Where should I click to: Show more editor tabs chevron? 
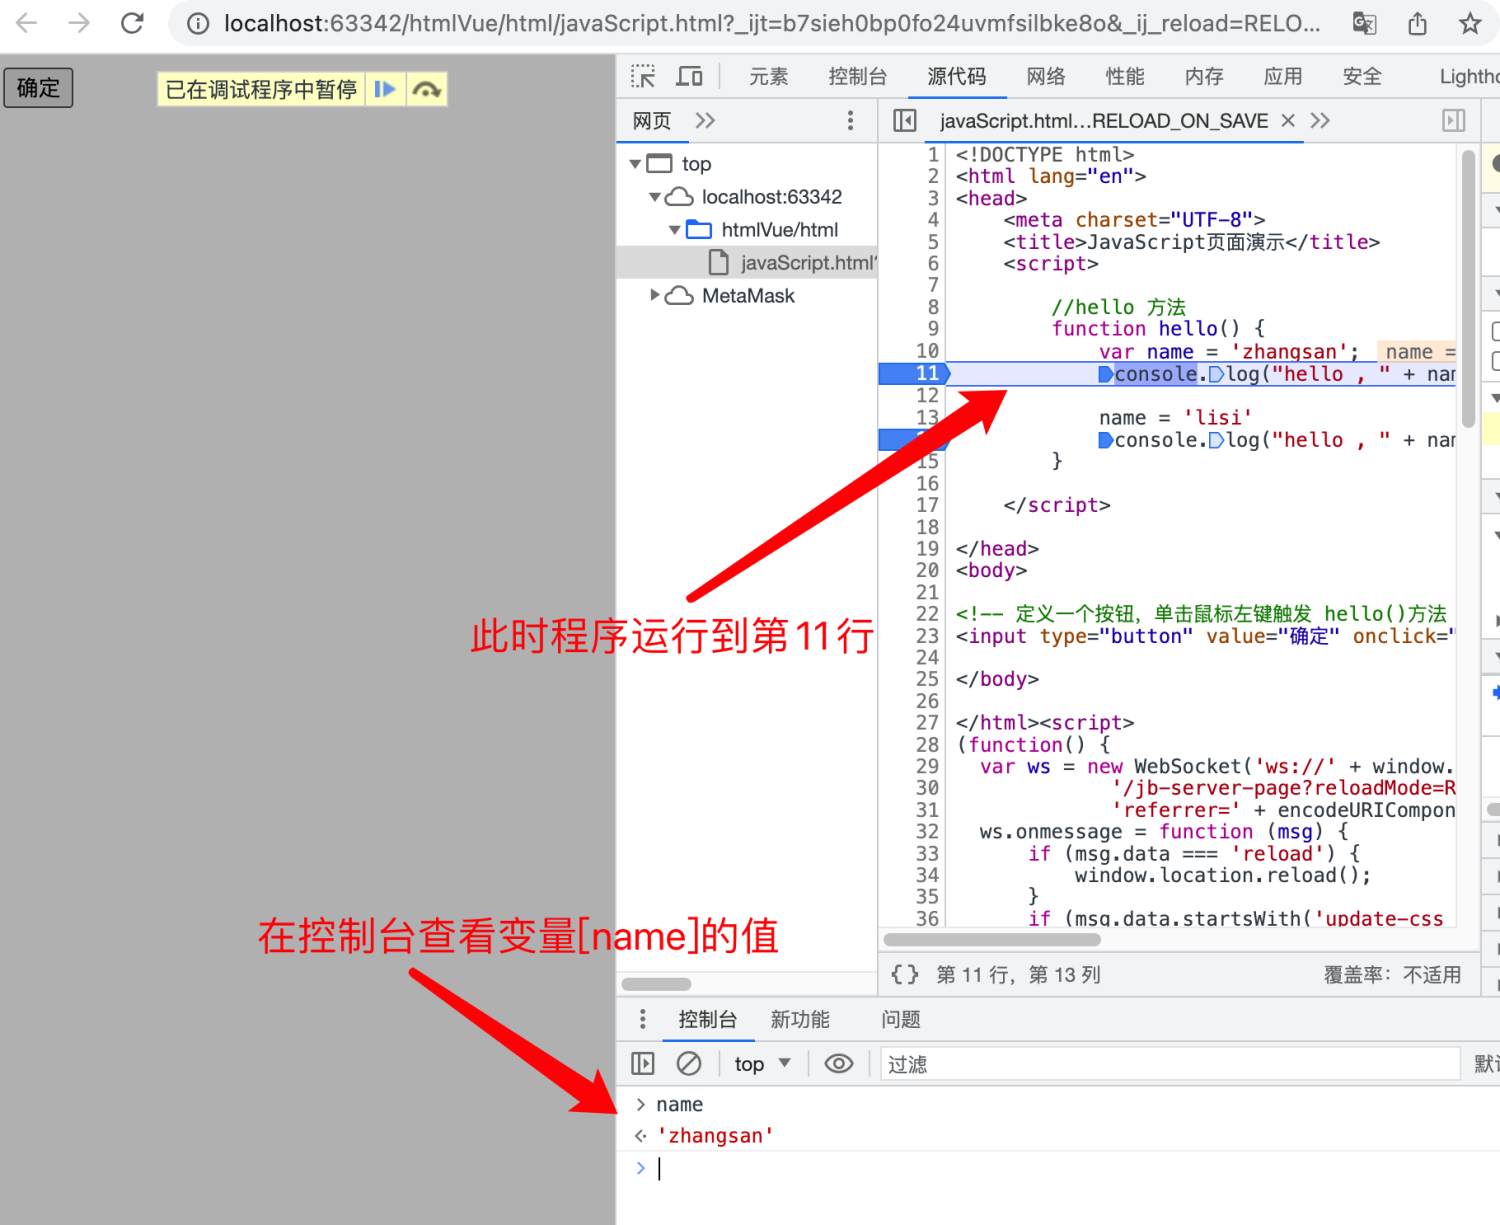point(1320,121)
